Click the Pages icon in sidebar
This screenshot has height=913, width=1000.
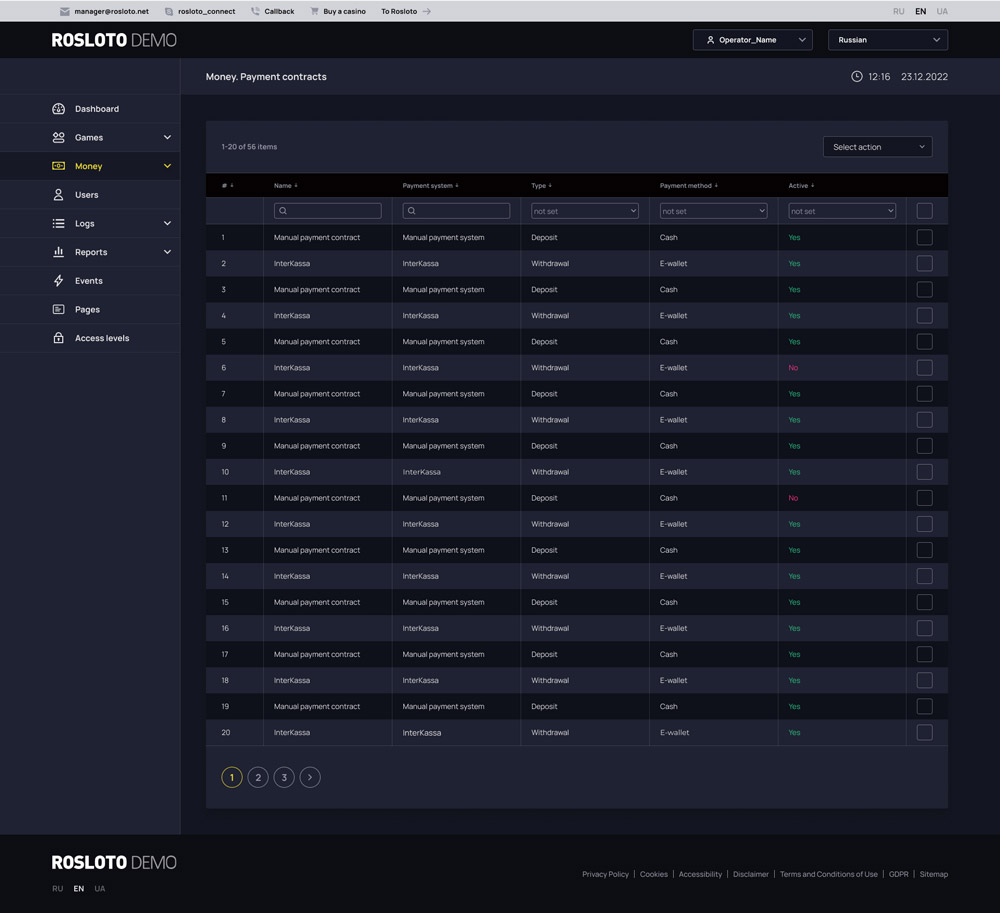click(x=58, y=310)
